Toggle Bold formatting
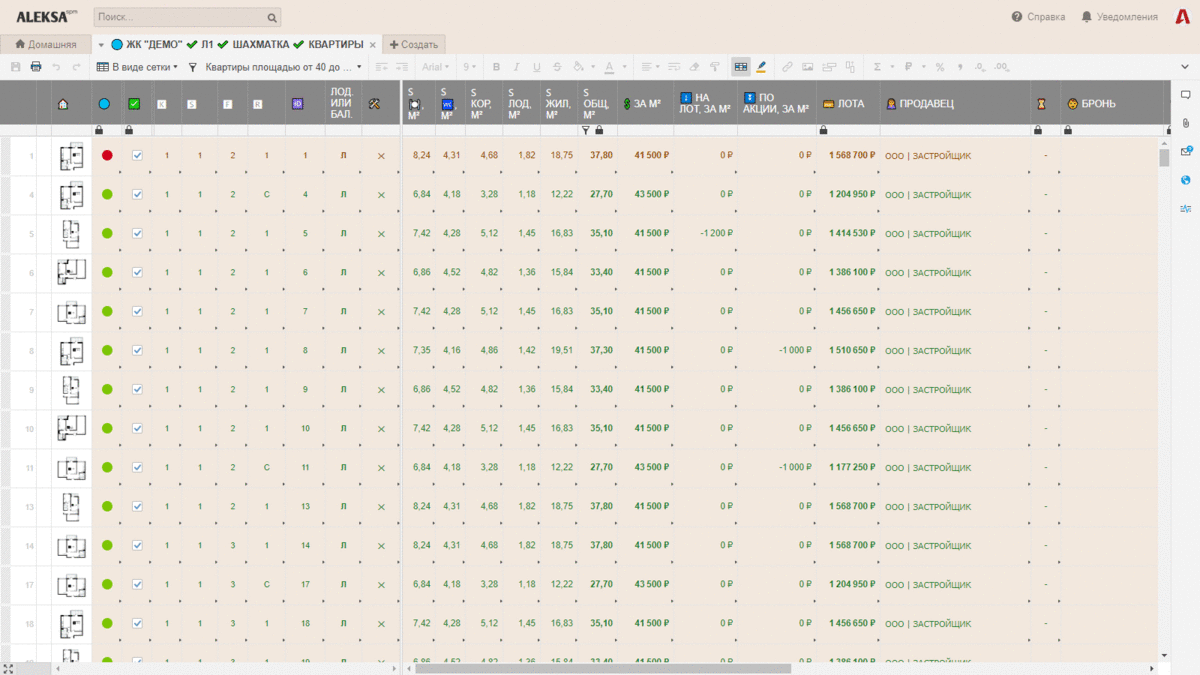Screen dimensions: 1200x675 (x=496, y=67)
